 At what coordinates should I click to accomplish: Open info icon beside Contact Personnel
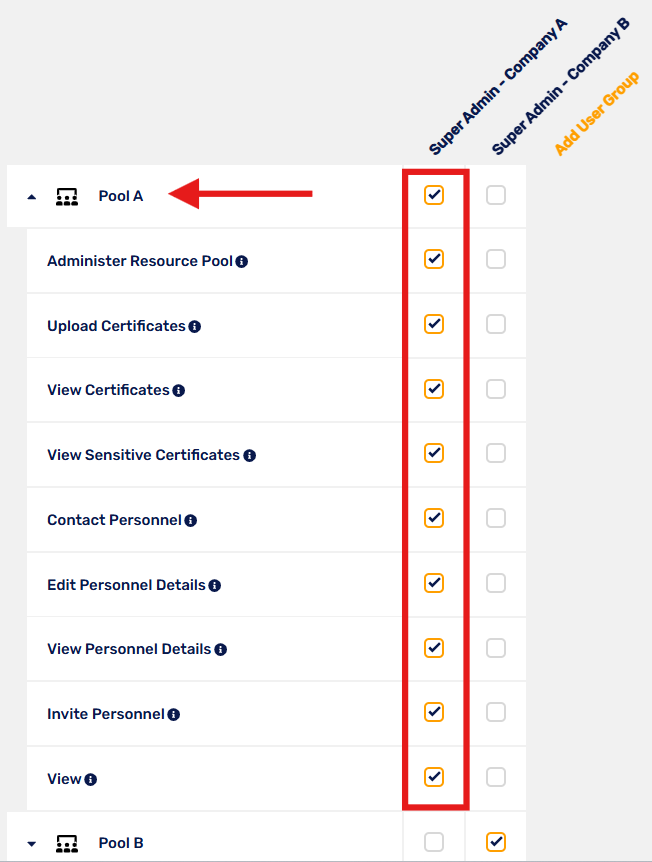[191, 521]
